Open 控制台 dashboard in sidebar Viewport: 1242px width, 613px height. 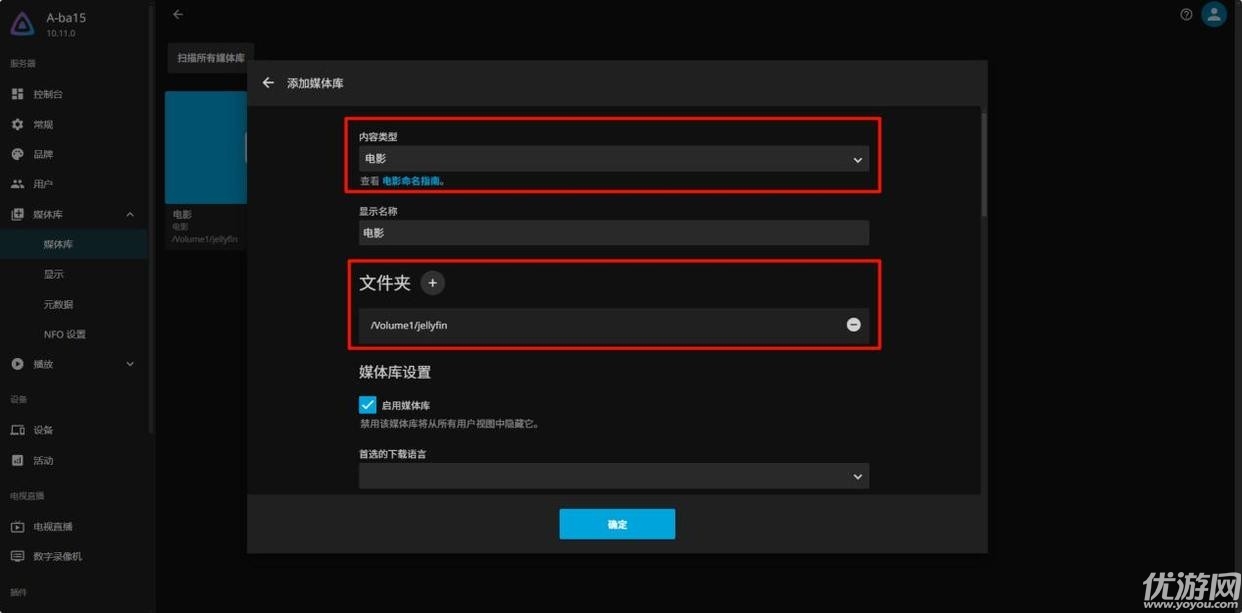[x=48, y=94]
